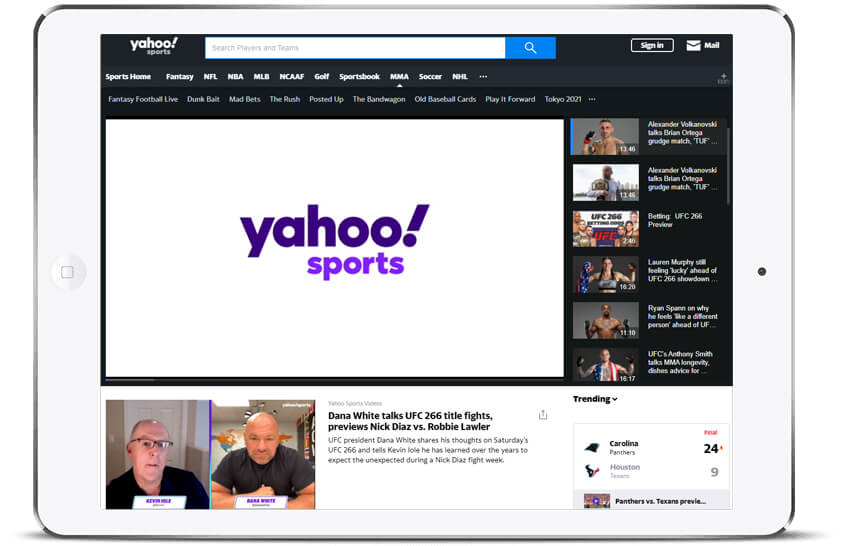The image size is (842, 546).
Task: Click Dana White article description text
Action: point(428,450)
